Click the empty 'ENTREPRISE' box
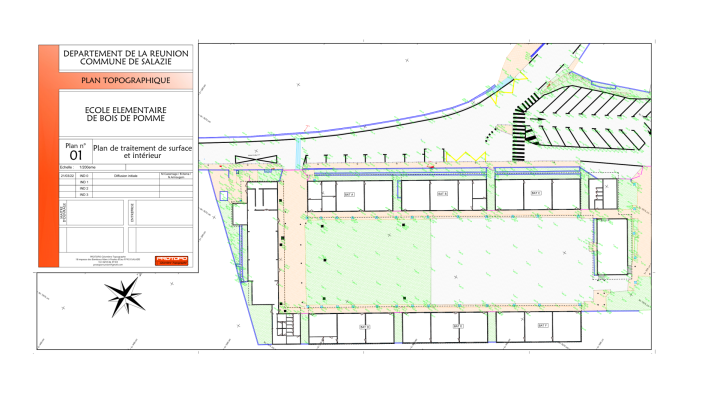The height and width of the screenshot is (393, 720). coord(164,213)
